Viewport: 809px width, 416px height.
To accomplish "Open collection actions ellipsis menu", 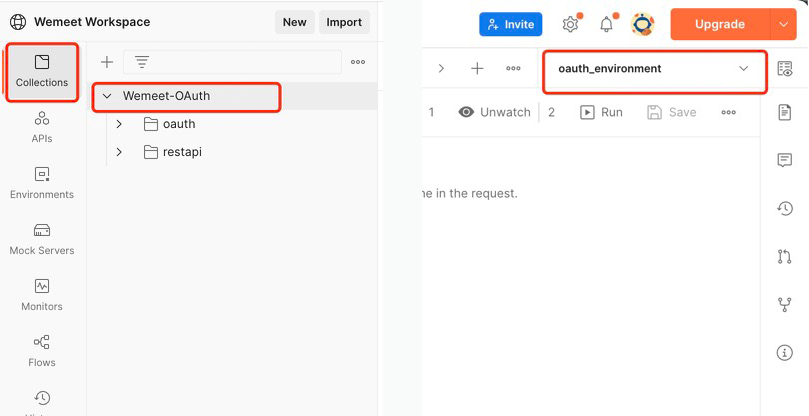I will [x=729, y=112].
